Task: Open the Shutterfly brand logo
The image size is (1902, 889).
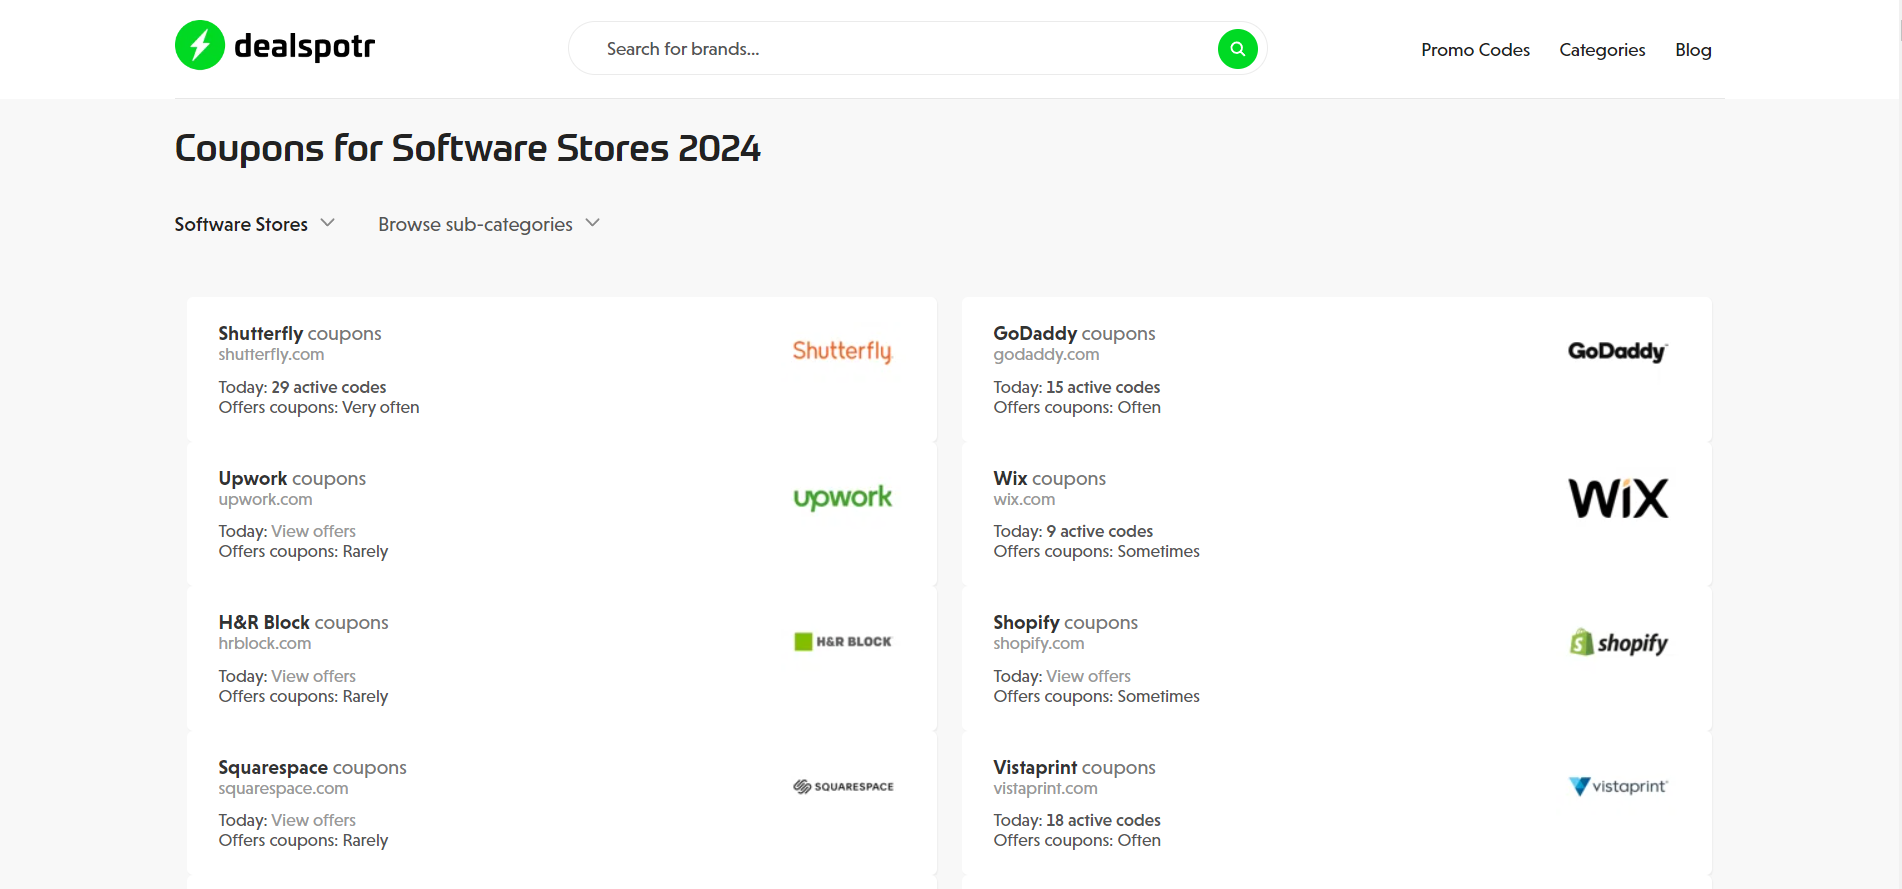Action: (842, 351)
